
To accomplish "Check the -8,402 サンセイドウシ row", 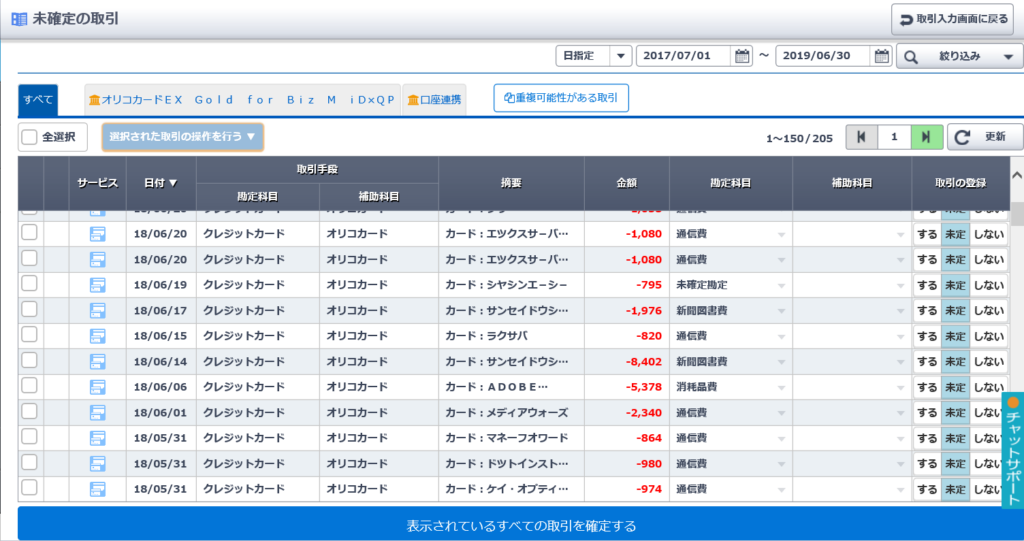I will click(29, 360).
